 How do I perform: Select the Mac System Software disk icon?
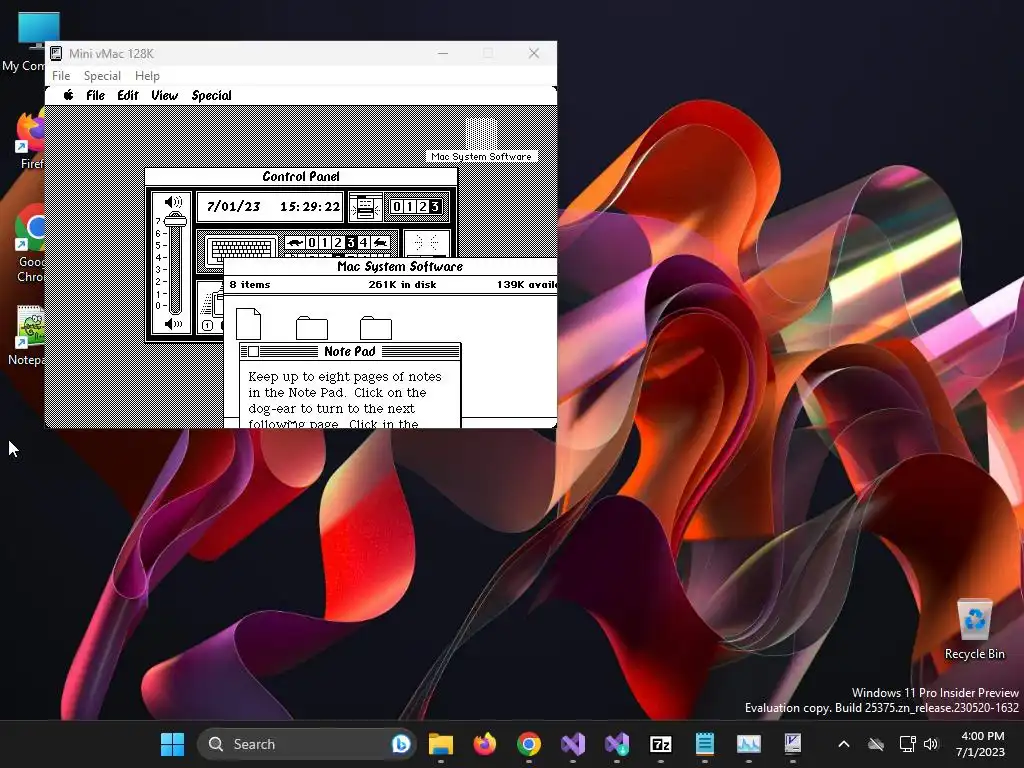[481, 134]
